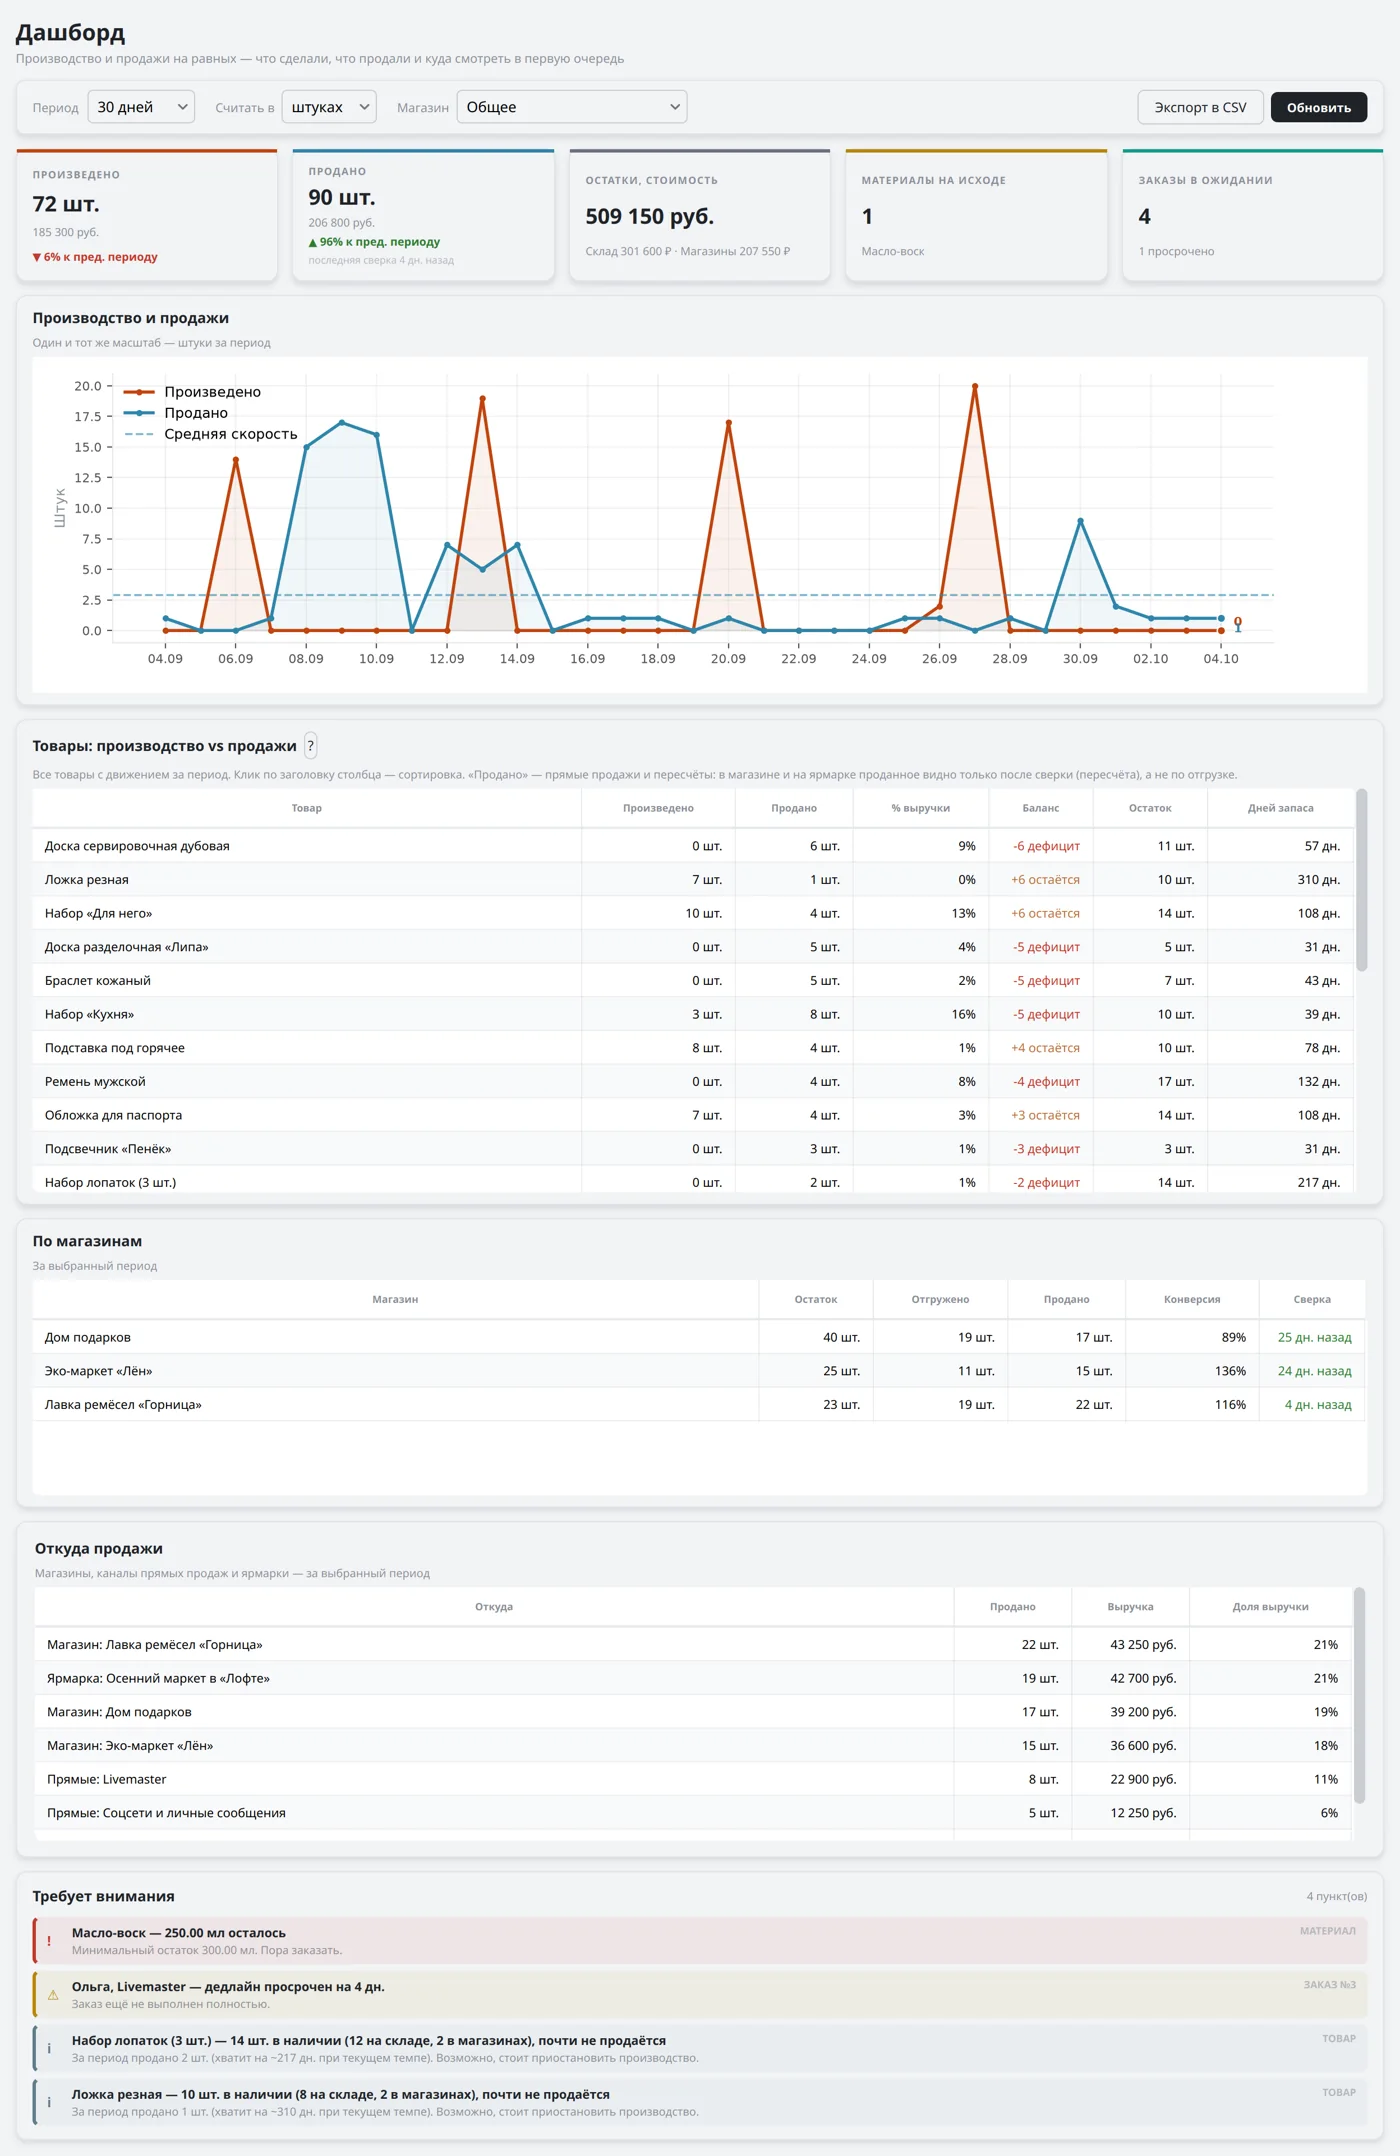Sort by Баланс column header
The width and height of the screenshot is (1400, 2156).
(1041, 808)
